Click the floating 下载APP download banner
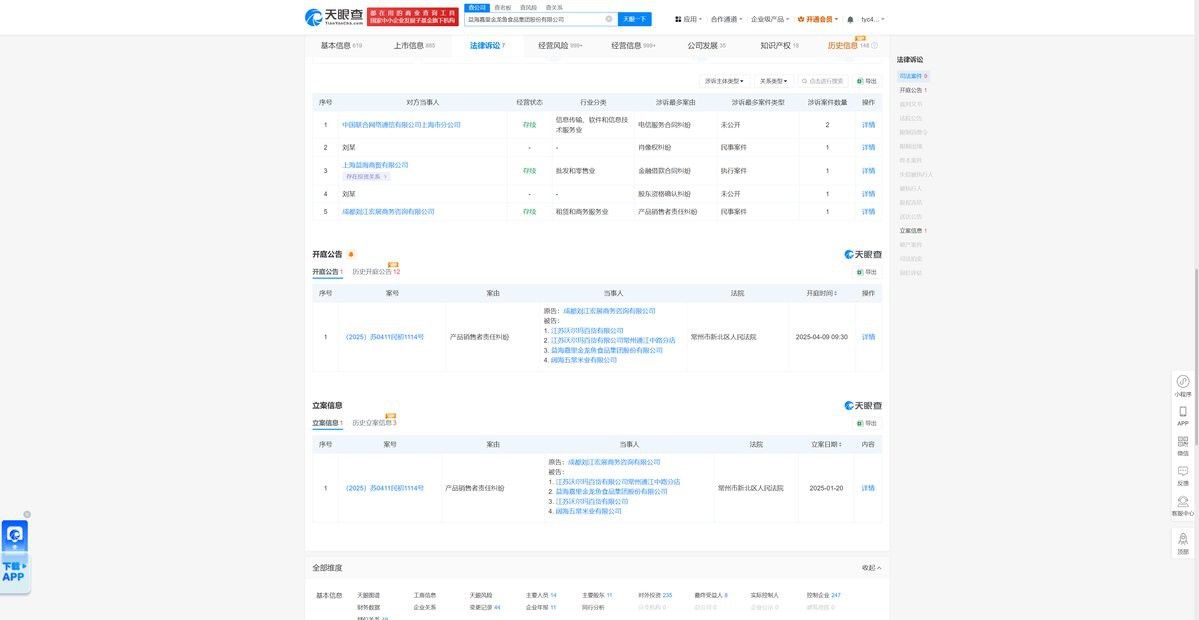The height and width of the screenshot is (620, 1199). (x=15, y=557)
